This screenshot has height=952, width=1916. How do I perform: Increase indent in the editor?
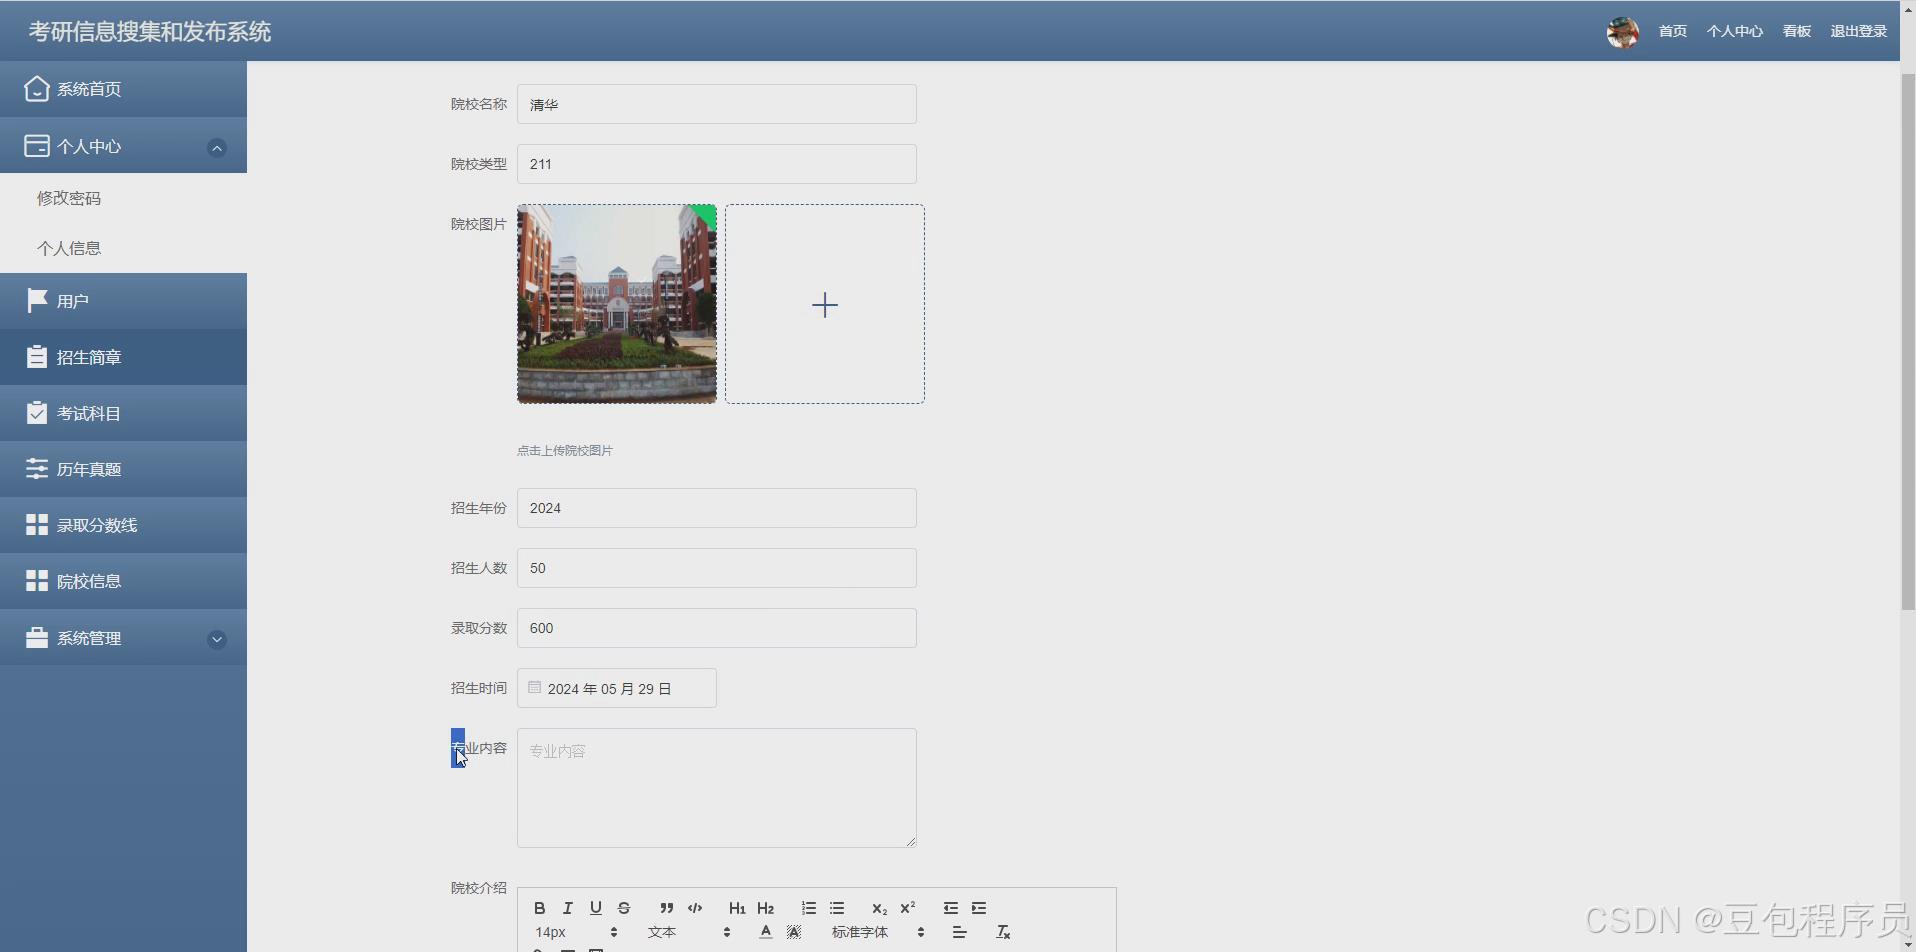pos(979,908)
